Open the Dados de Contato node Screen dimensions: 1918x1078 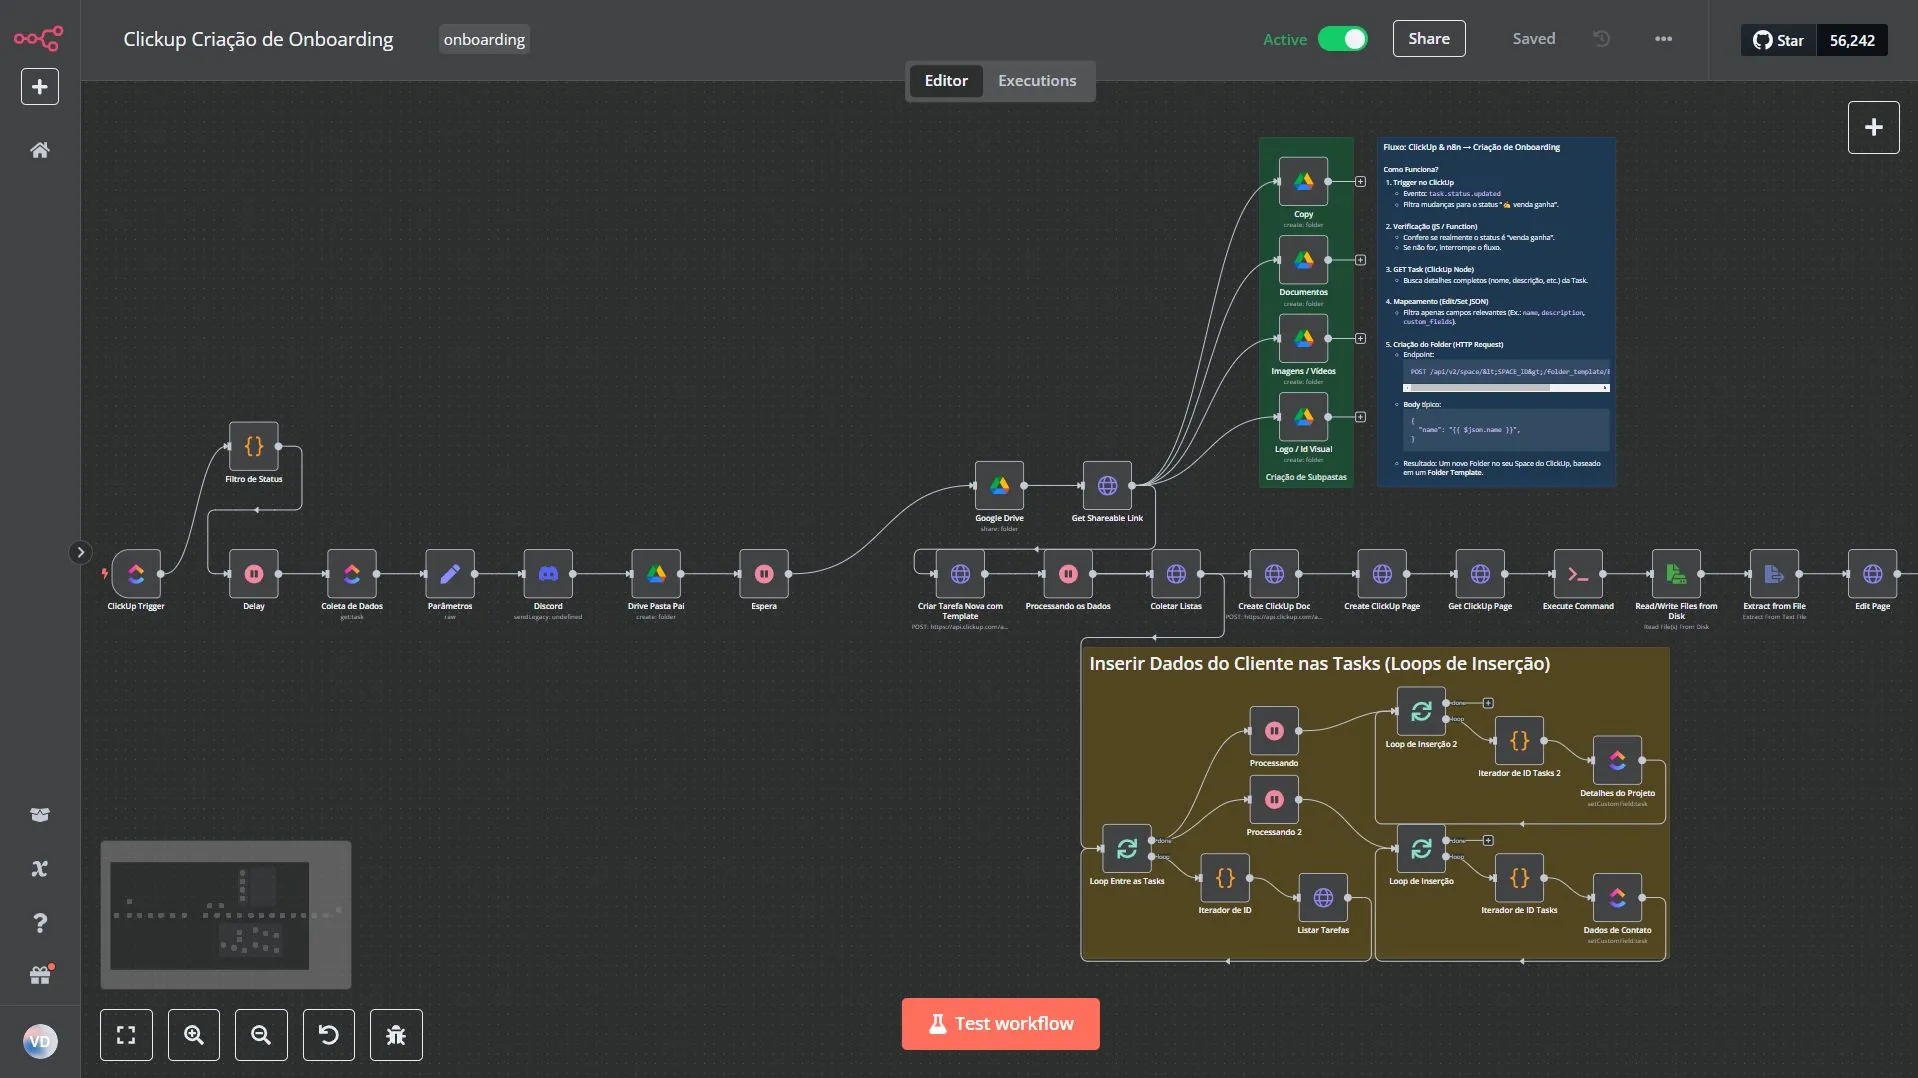(1617, 898)
